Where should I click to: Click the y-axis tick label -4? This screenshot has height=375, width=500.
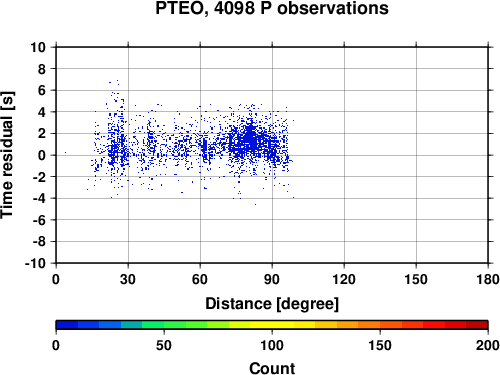39,198
